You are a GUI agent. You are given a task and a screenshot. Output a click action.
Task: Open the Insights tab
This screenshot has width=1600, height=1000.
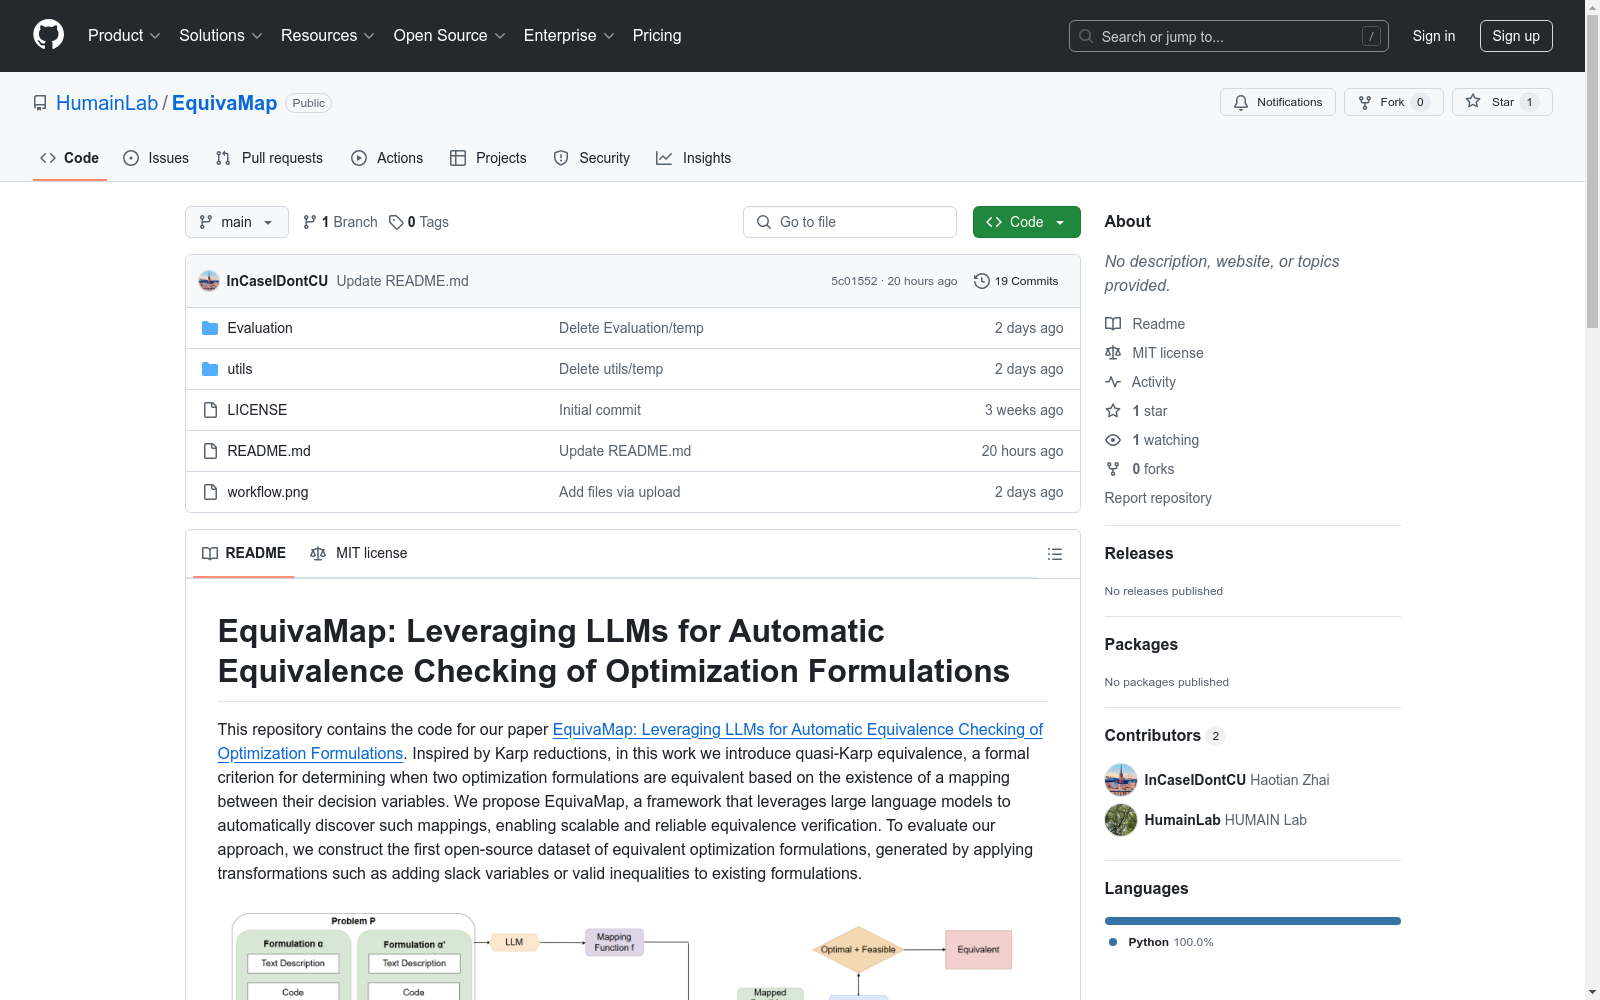tap(694, 158)
